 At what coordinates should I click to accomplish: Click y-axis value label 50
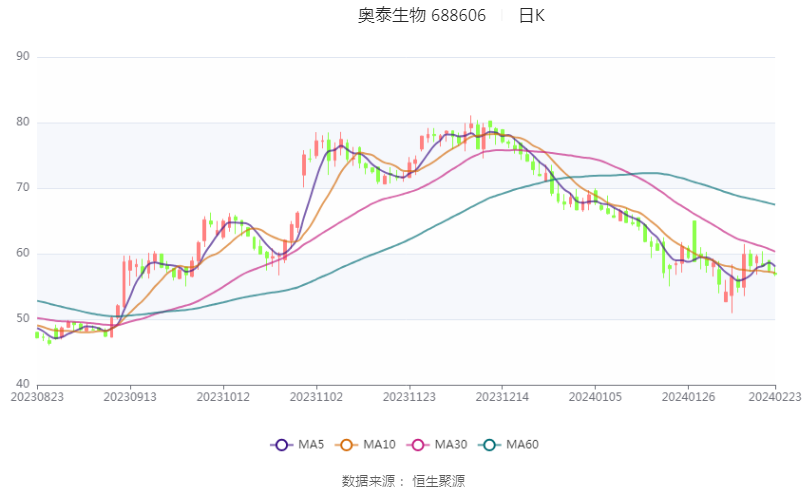(23, 318)
